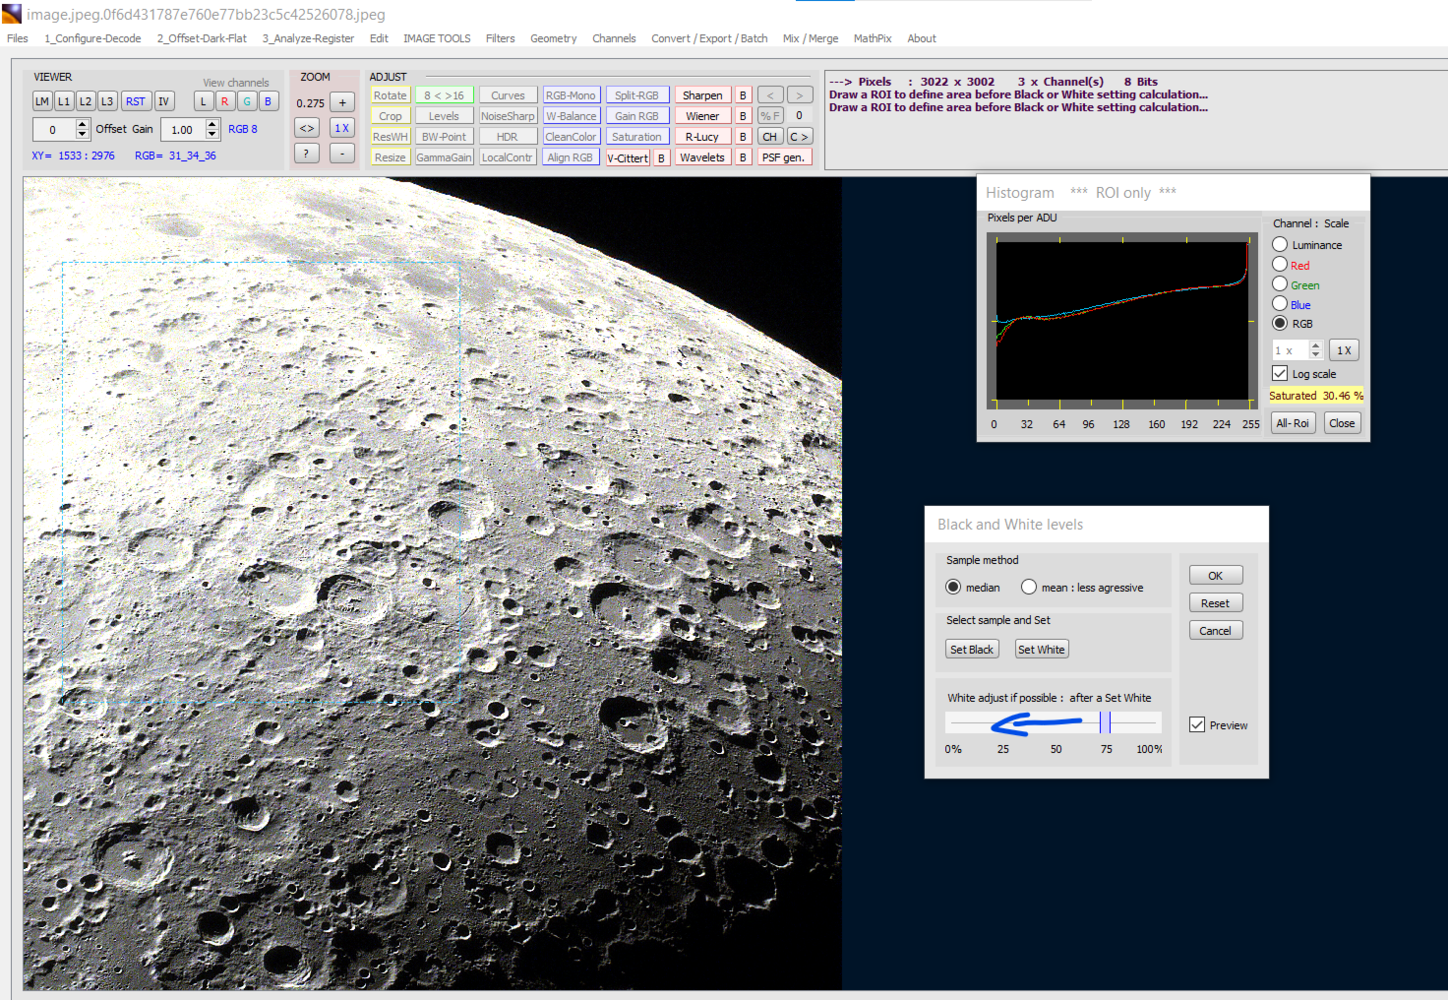Viewport: 1448px width, 1000px height.
Task: Increase the histogram scale multiplier
Action: point(1316,345)
